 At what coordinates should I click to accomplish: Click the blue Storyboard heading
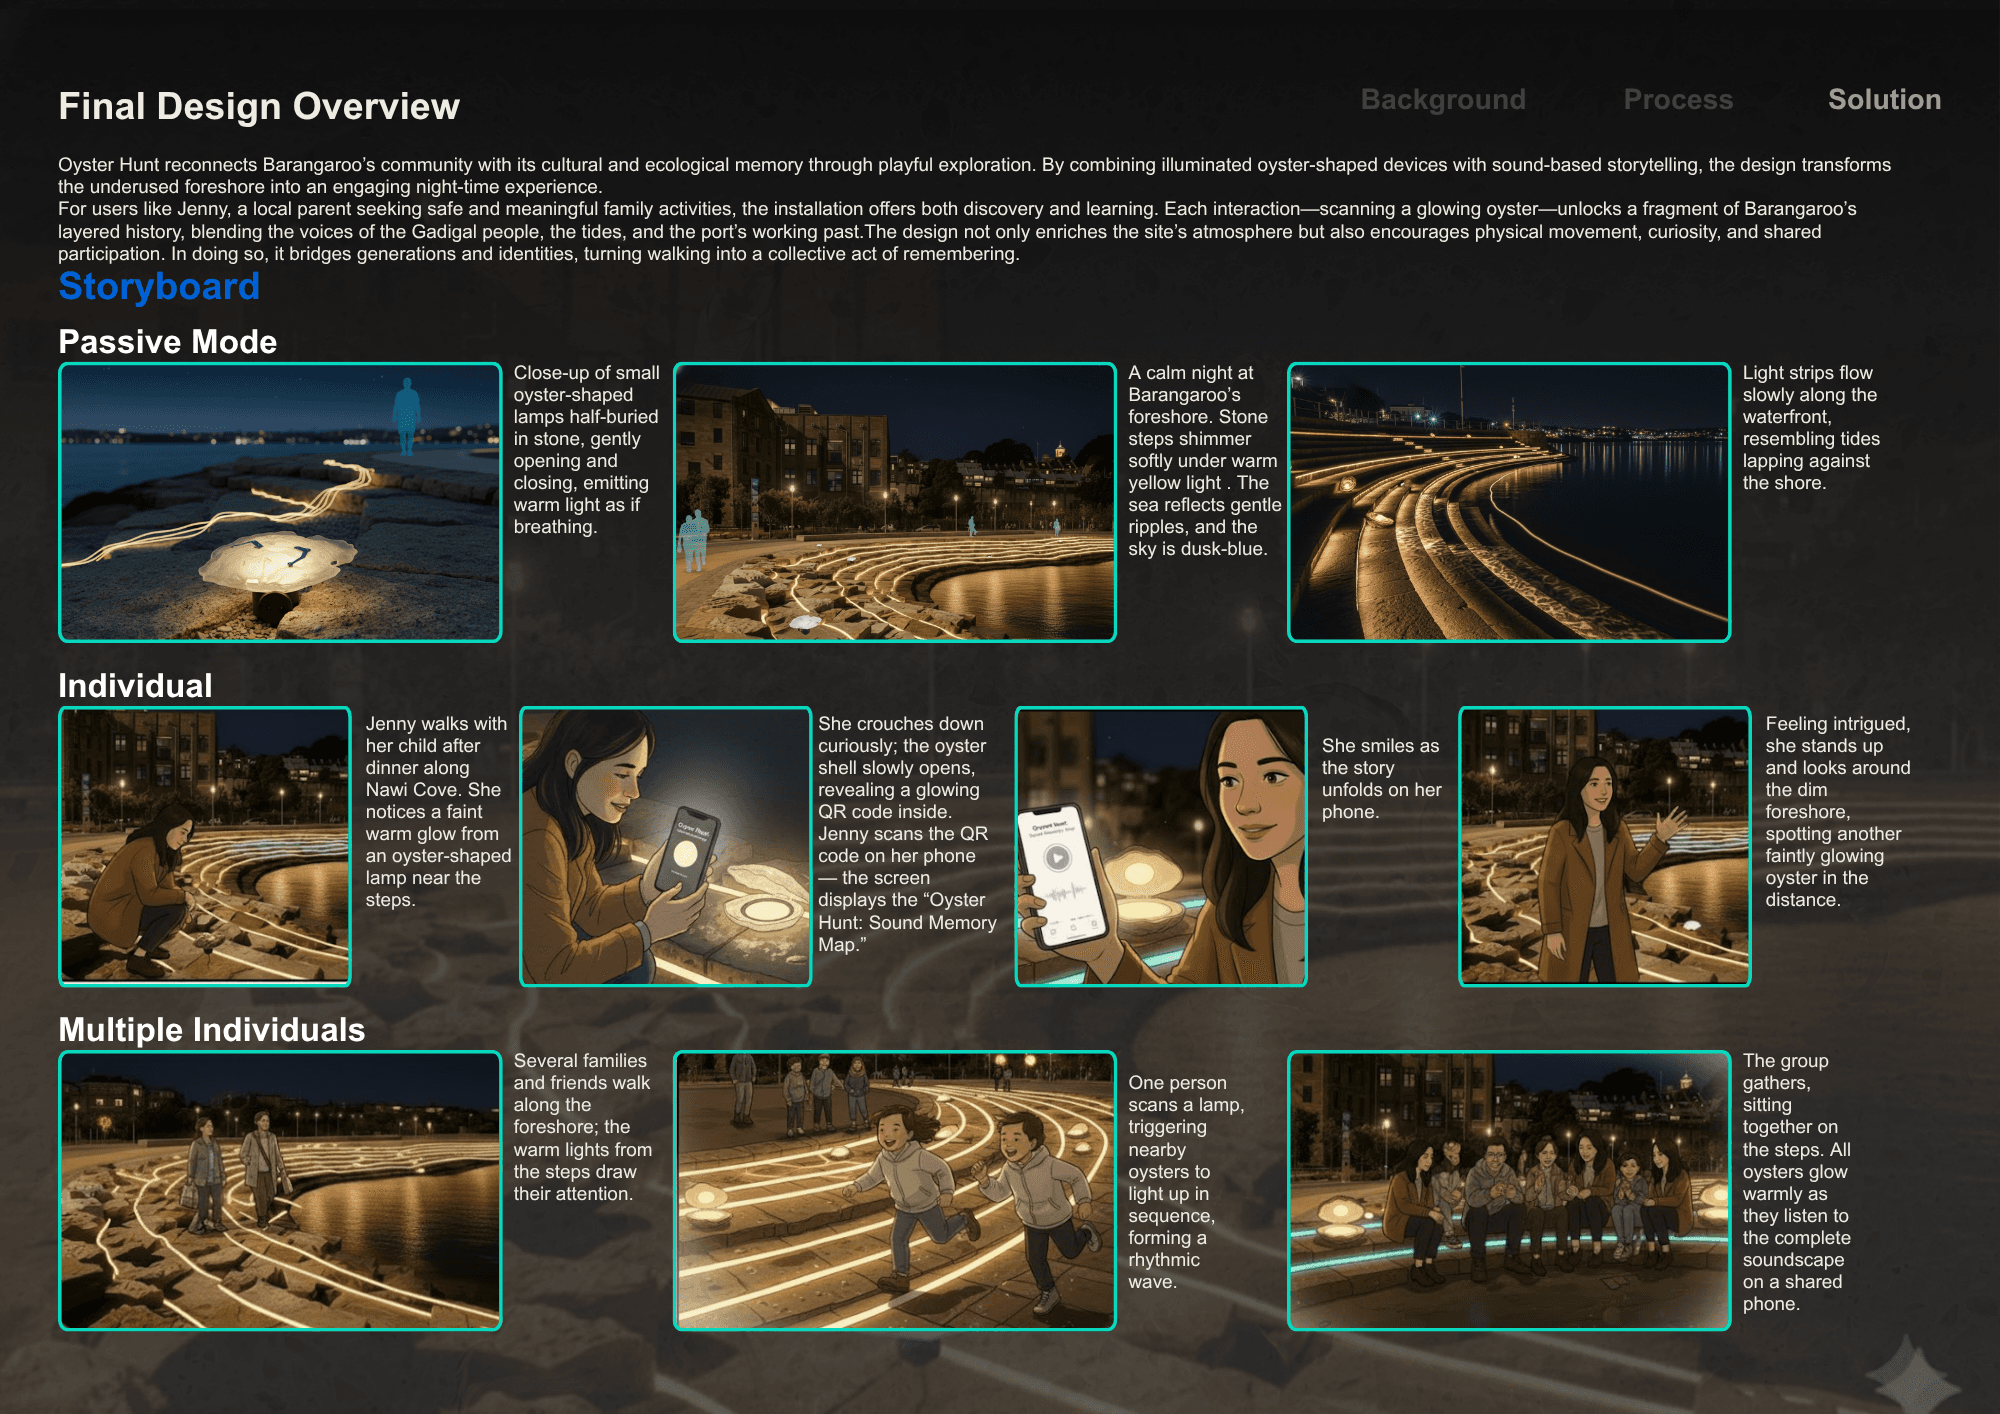coord(159,287)
